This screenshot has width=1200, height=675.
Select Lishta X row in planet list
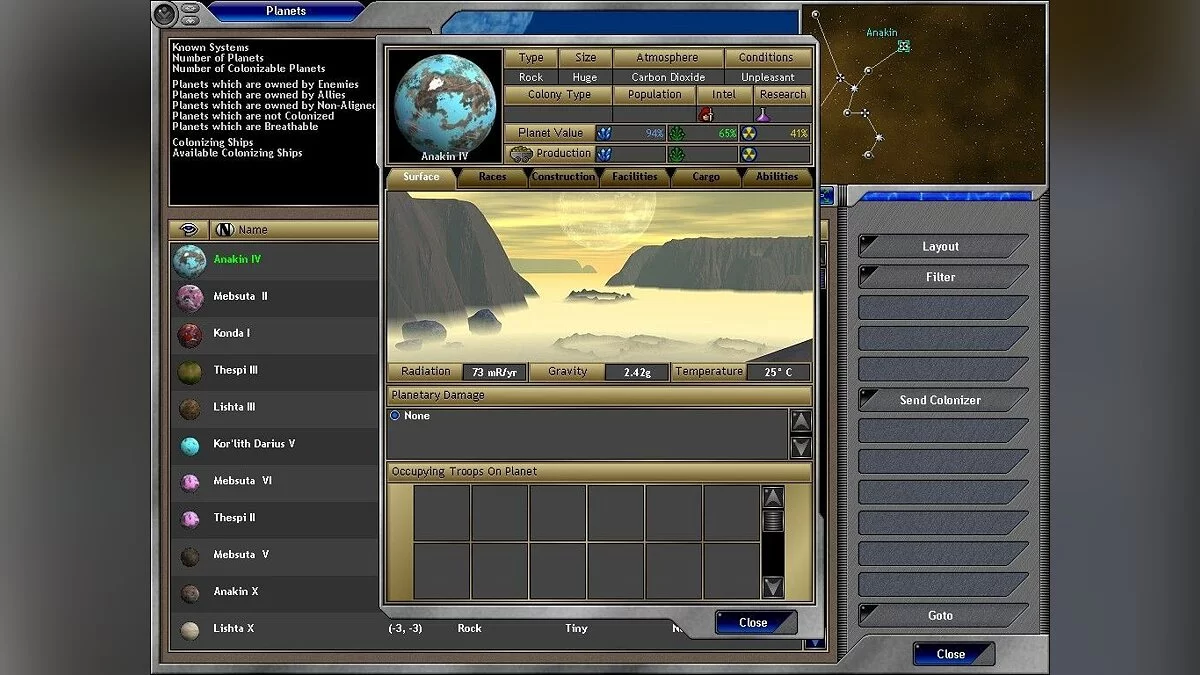pyautogui.click(x=234, y=629)
